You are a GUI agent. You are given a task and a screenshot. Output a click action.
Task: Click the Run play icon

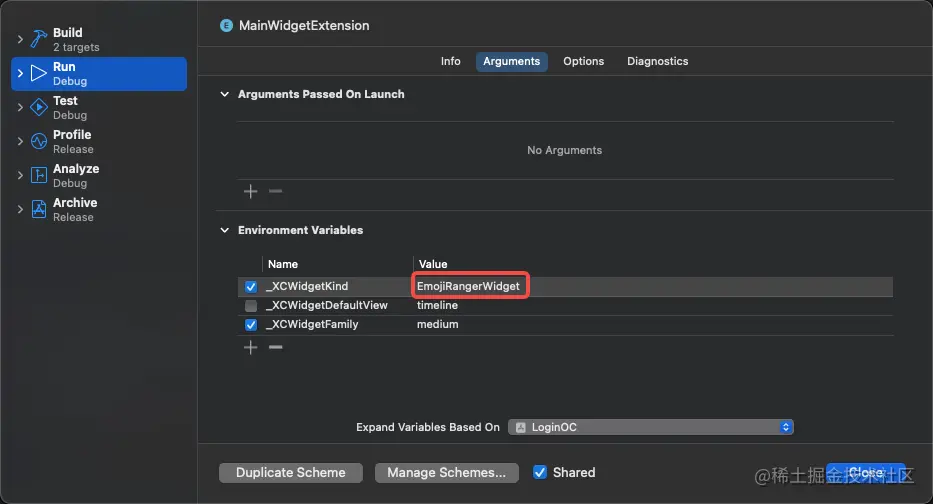point(39,73)
